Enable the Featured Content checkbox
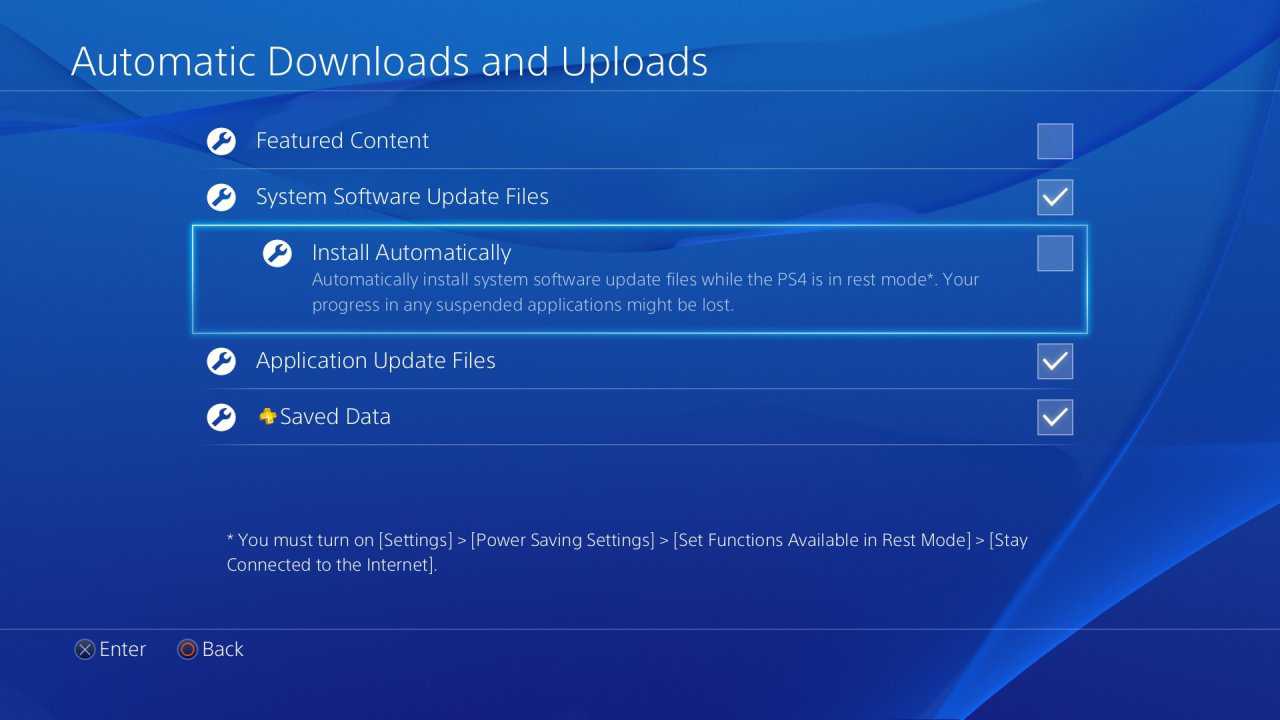Viewport: 1280px width, 720px height. pos(1055,141)
